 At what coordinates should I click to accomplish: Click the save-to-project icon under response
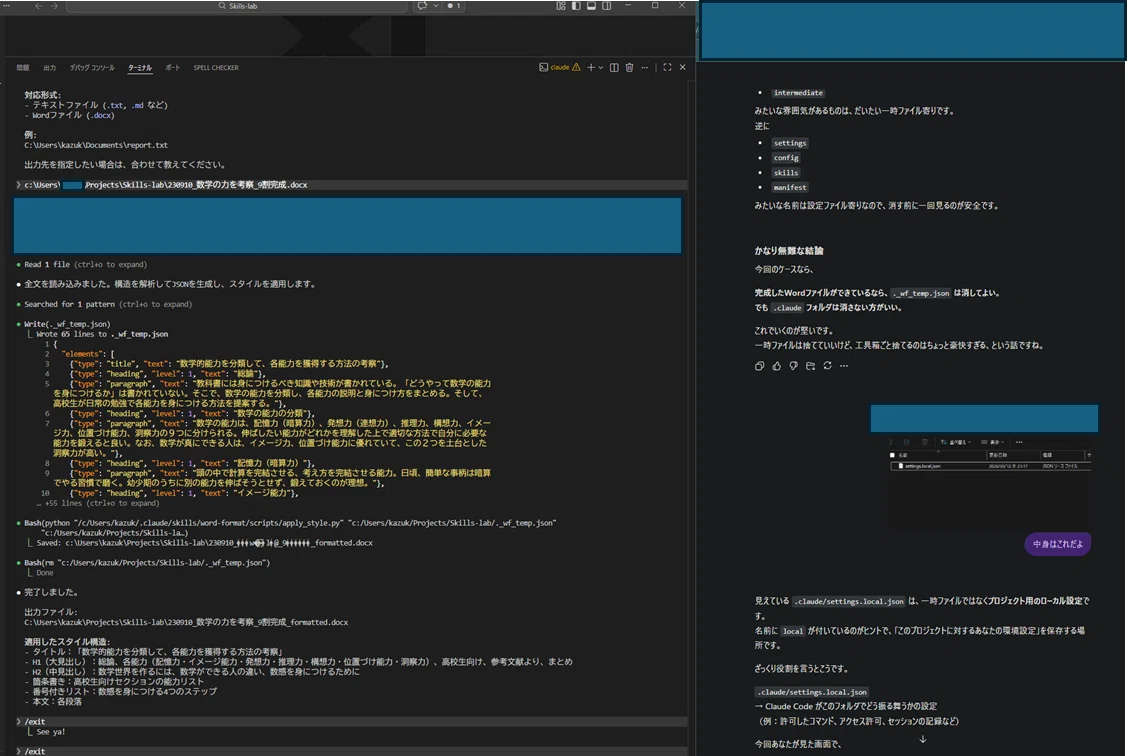point(811,366)
